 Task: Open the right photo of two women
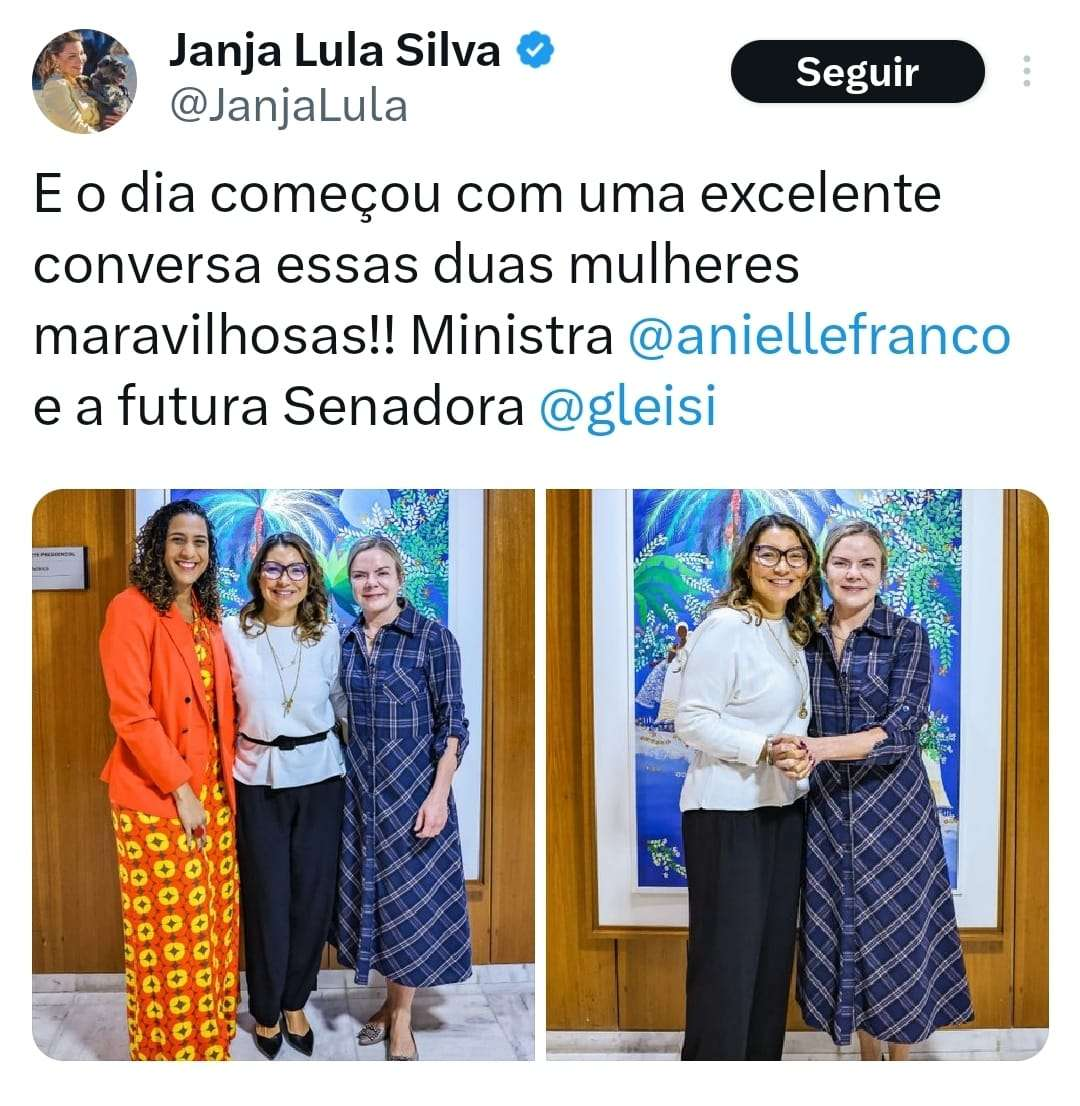pos(797,774)
